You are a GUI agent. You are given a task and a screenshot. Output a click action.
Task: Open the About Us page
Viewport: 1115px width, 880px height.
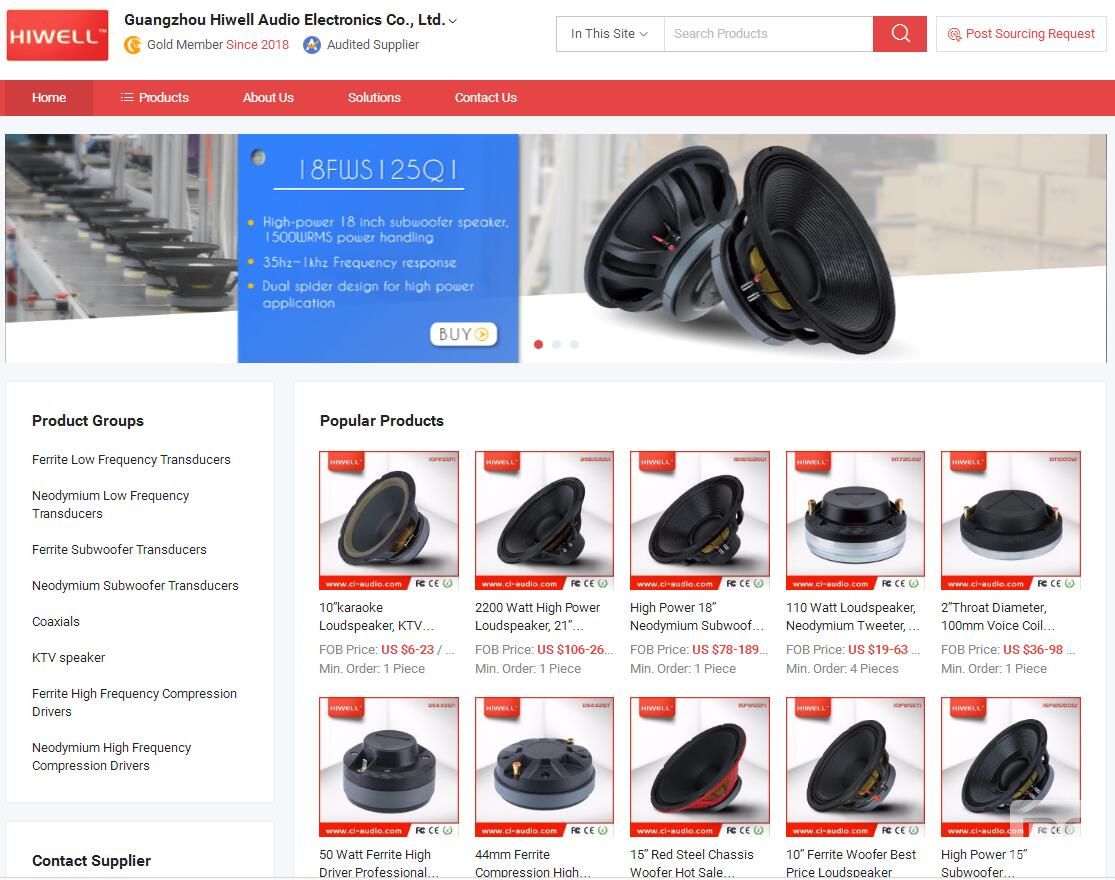pos(268,97)
